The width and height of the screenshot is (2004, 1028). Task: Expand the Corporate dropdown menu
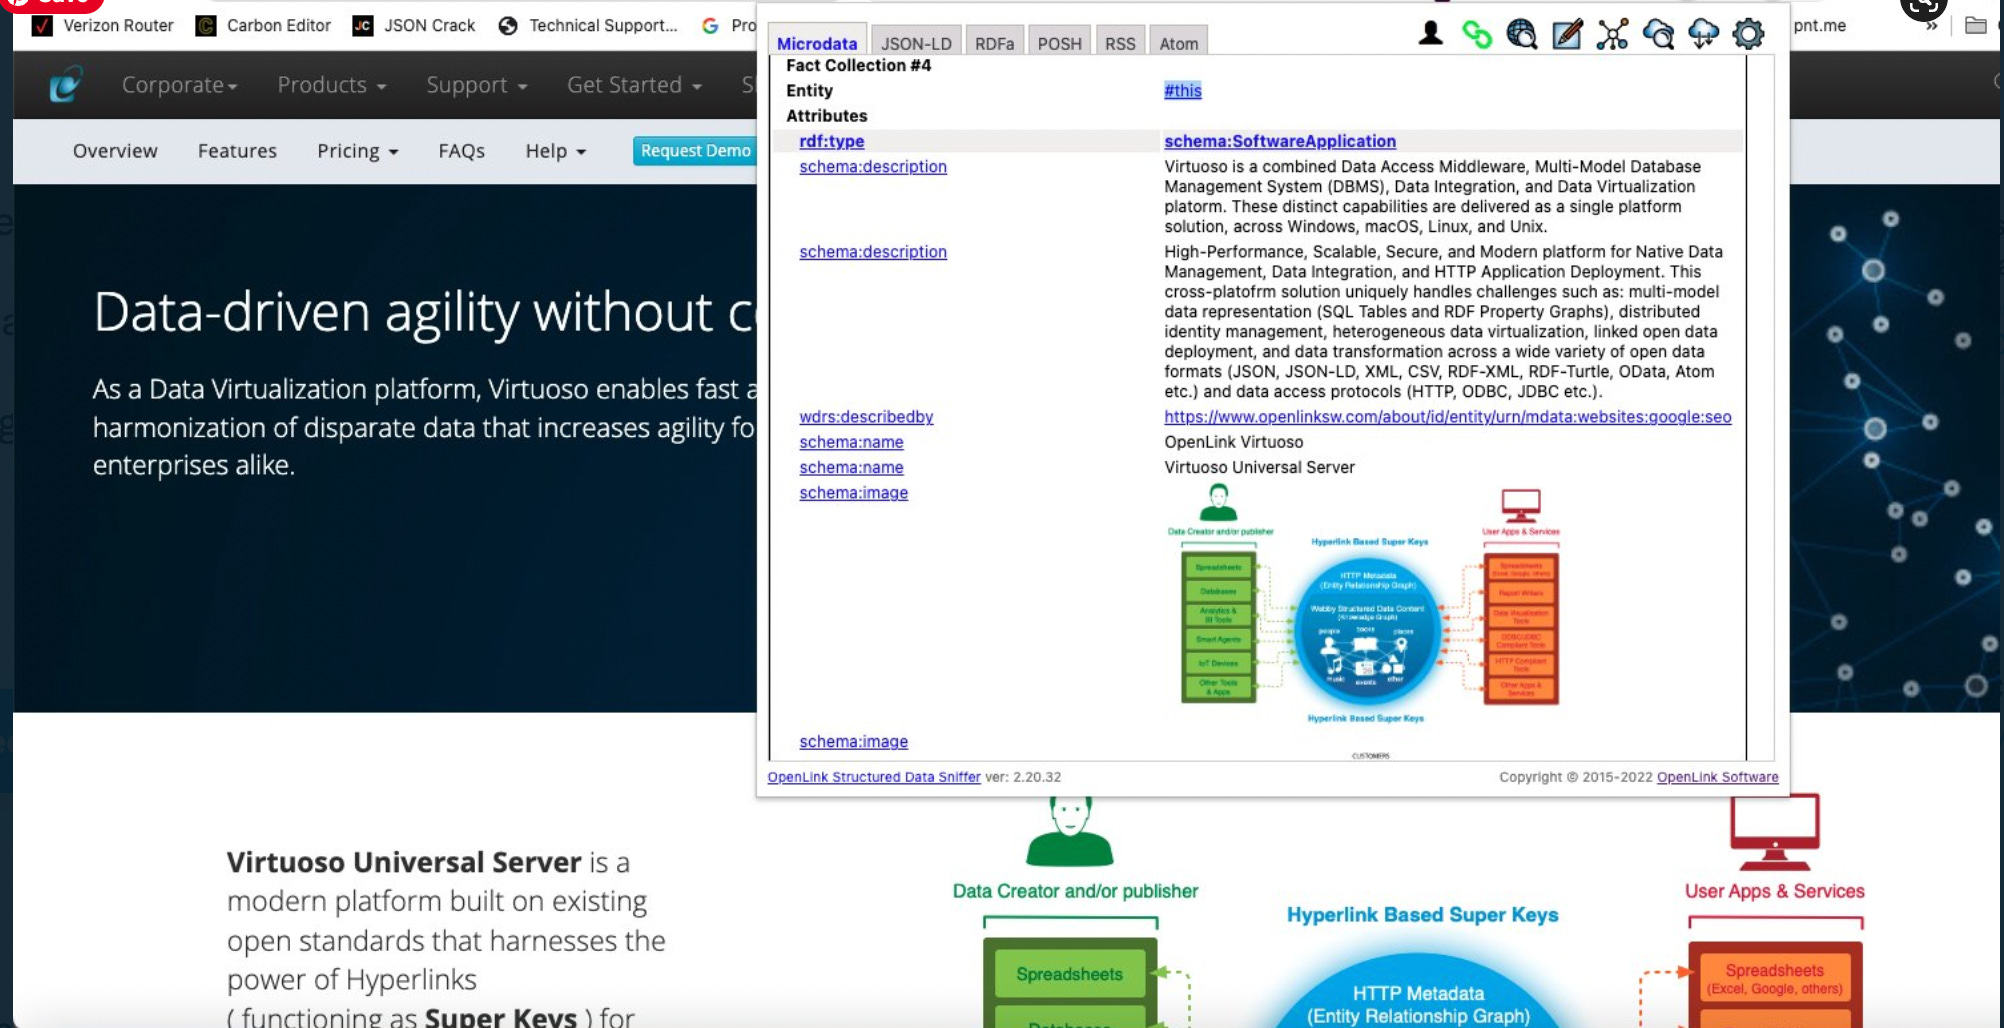[179, 85]
